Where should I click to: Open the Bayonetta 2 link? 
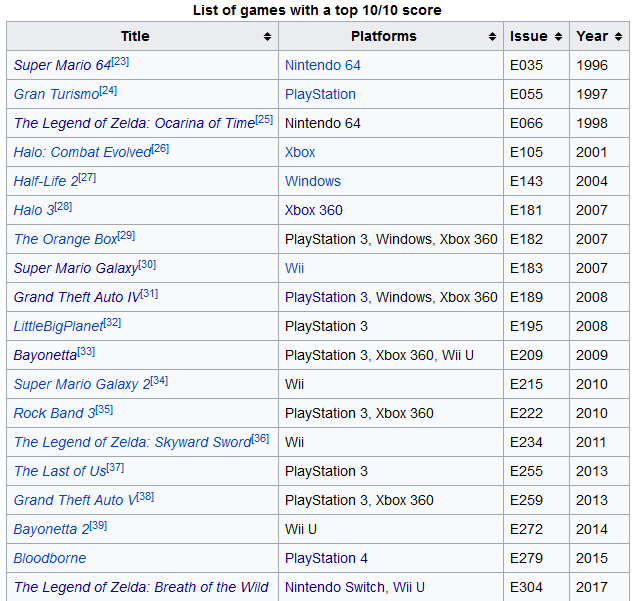pos(51,529)
